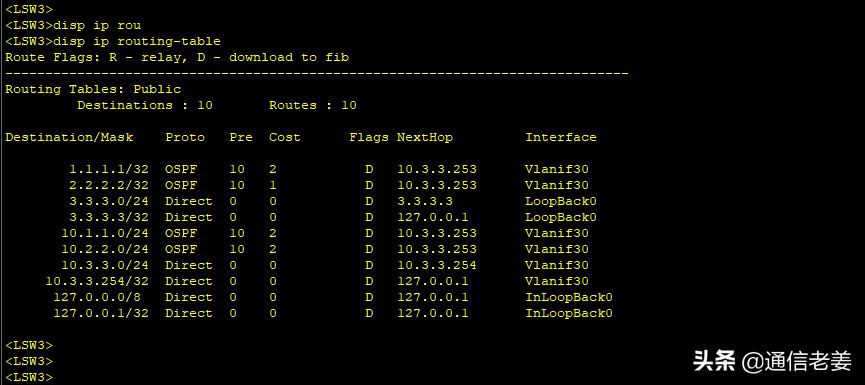
Task: Click the 10.3.3.0/24 Direct destination
Action: (x=105, y=265)
